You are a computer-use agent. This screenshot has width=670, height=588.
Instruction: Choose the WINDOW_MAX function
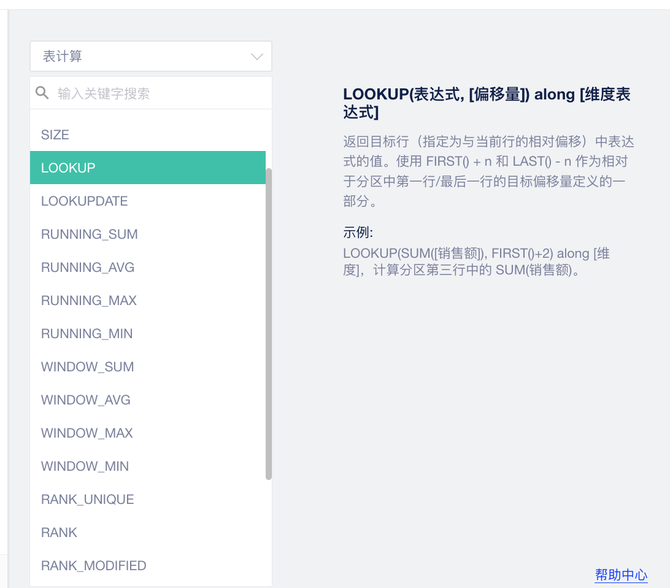click(x=86, y=432)
